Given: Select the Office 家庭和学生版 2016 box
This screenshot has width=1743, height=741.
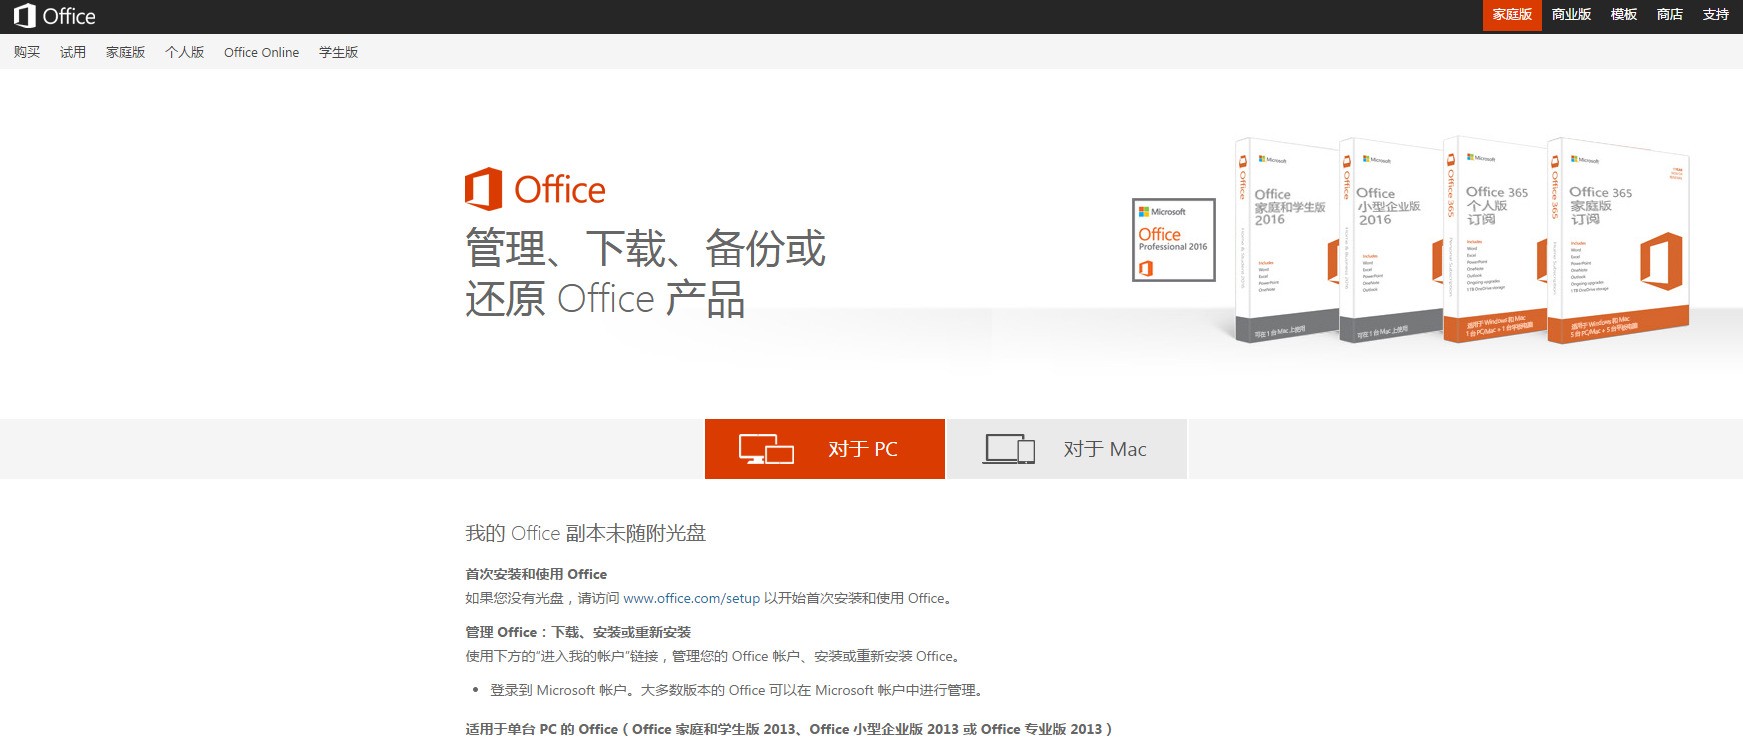Looking at the screenshot, I should (x=1287, y=241).
